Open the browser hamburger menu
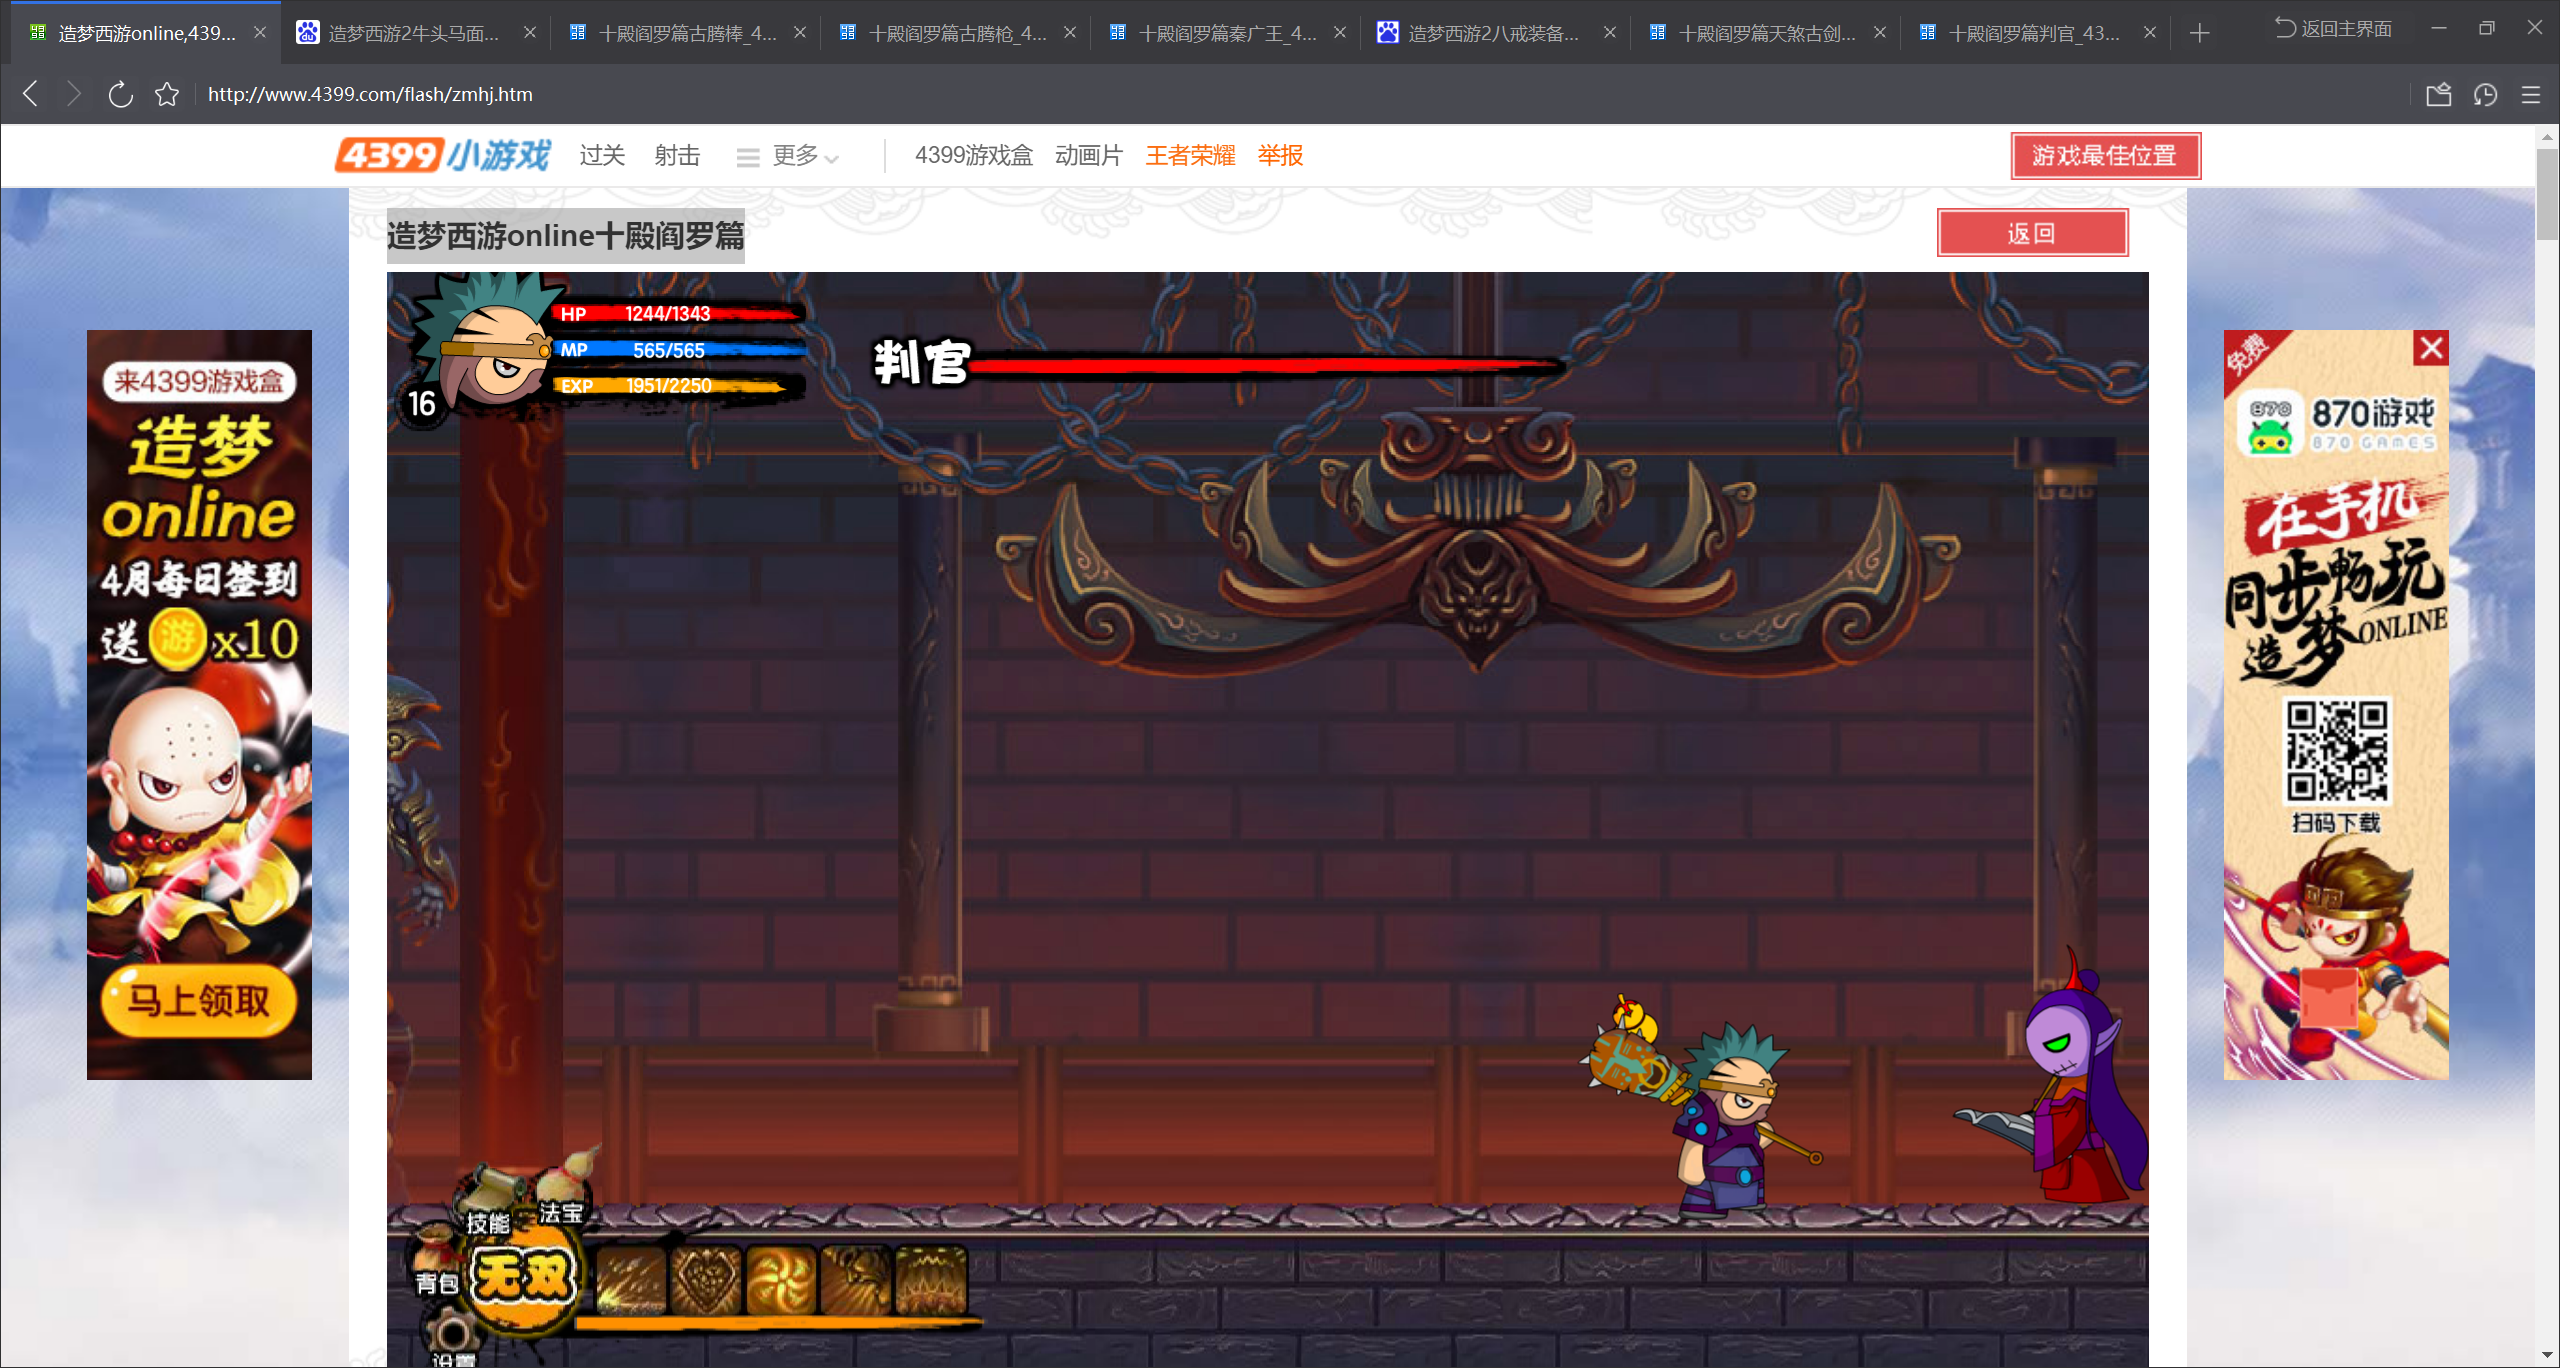Viewport: 2560px width, 1368px height. tap(2531, 94)
